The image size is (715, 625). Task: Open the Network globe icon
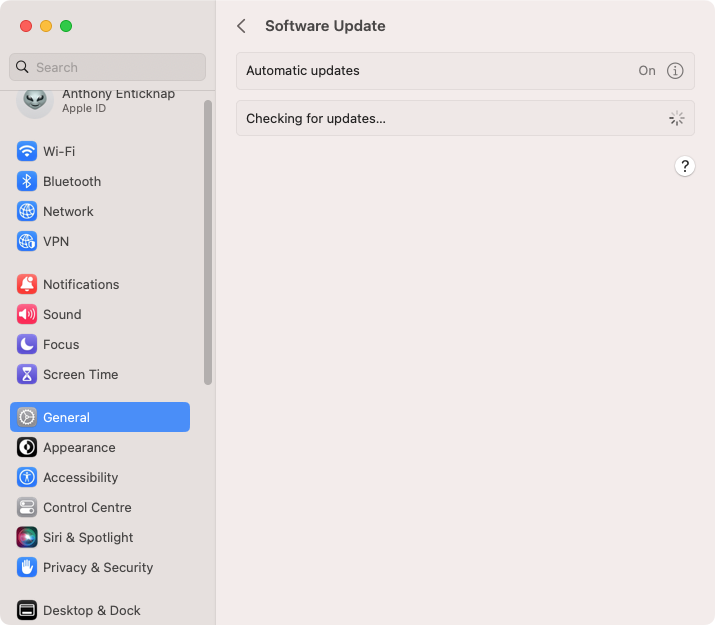click(x=27, y=212)
